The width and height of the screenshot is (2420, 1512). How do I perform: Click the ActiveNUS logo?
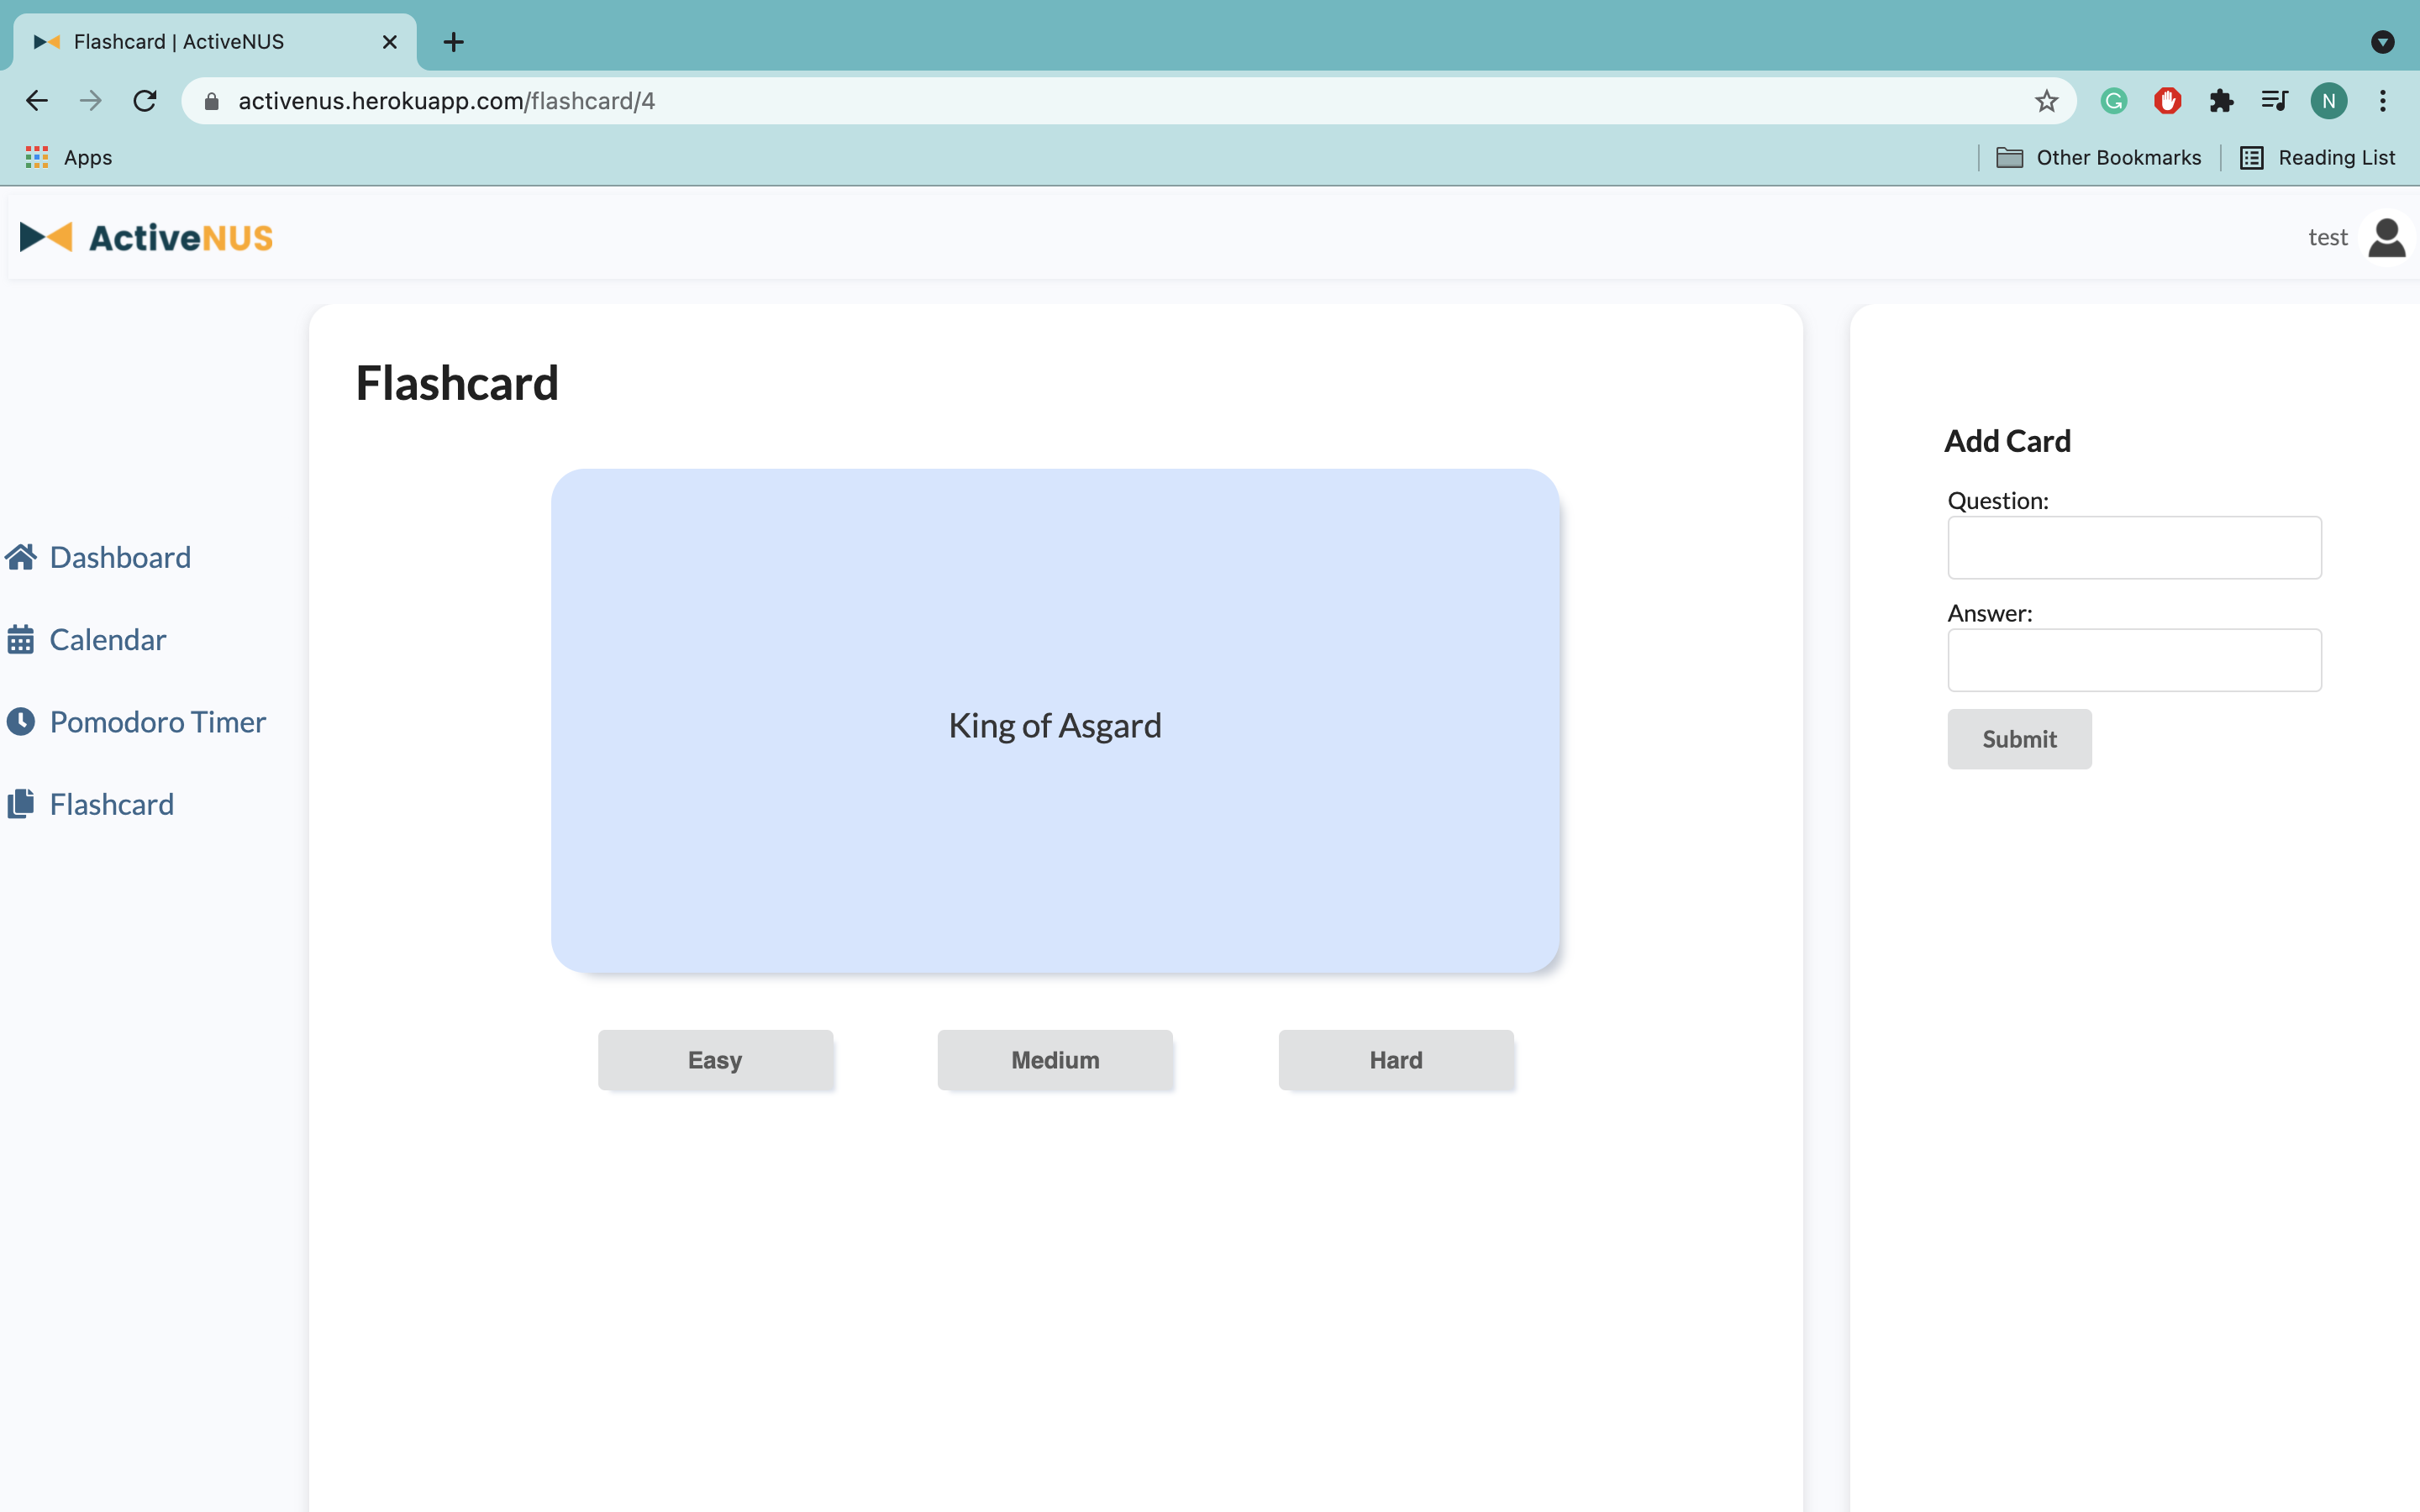(146, 237)
